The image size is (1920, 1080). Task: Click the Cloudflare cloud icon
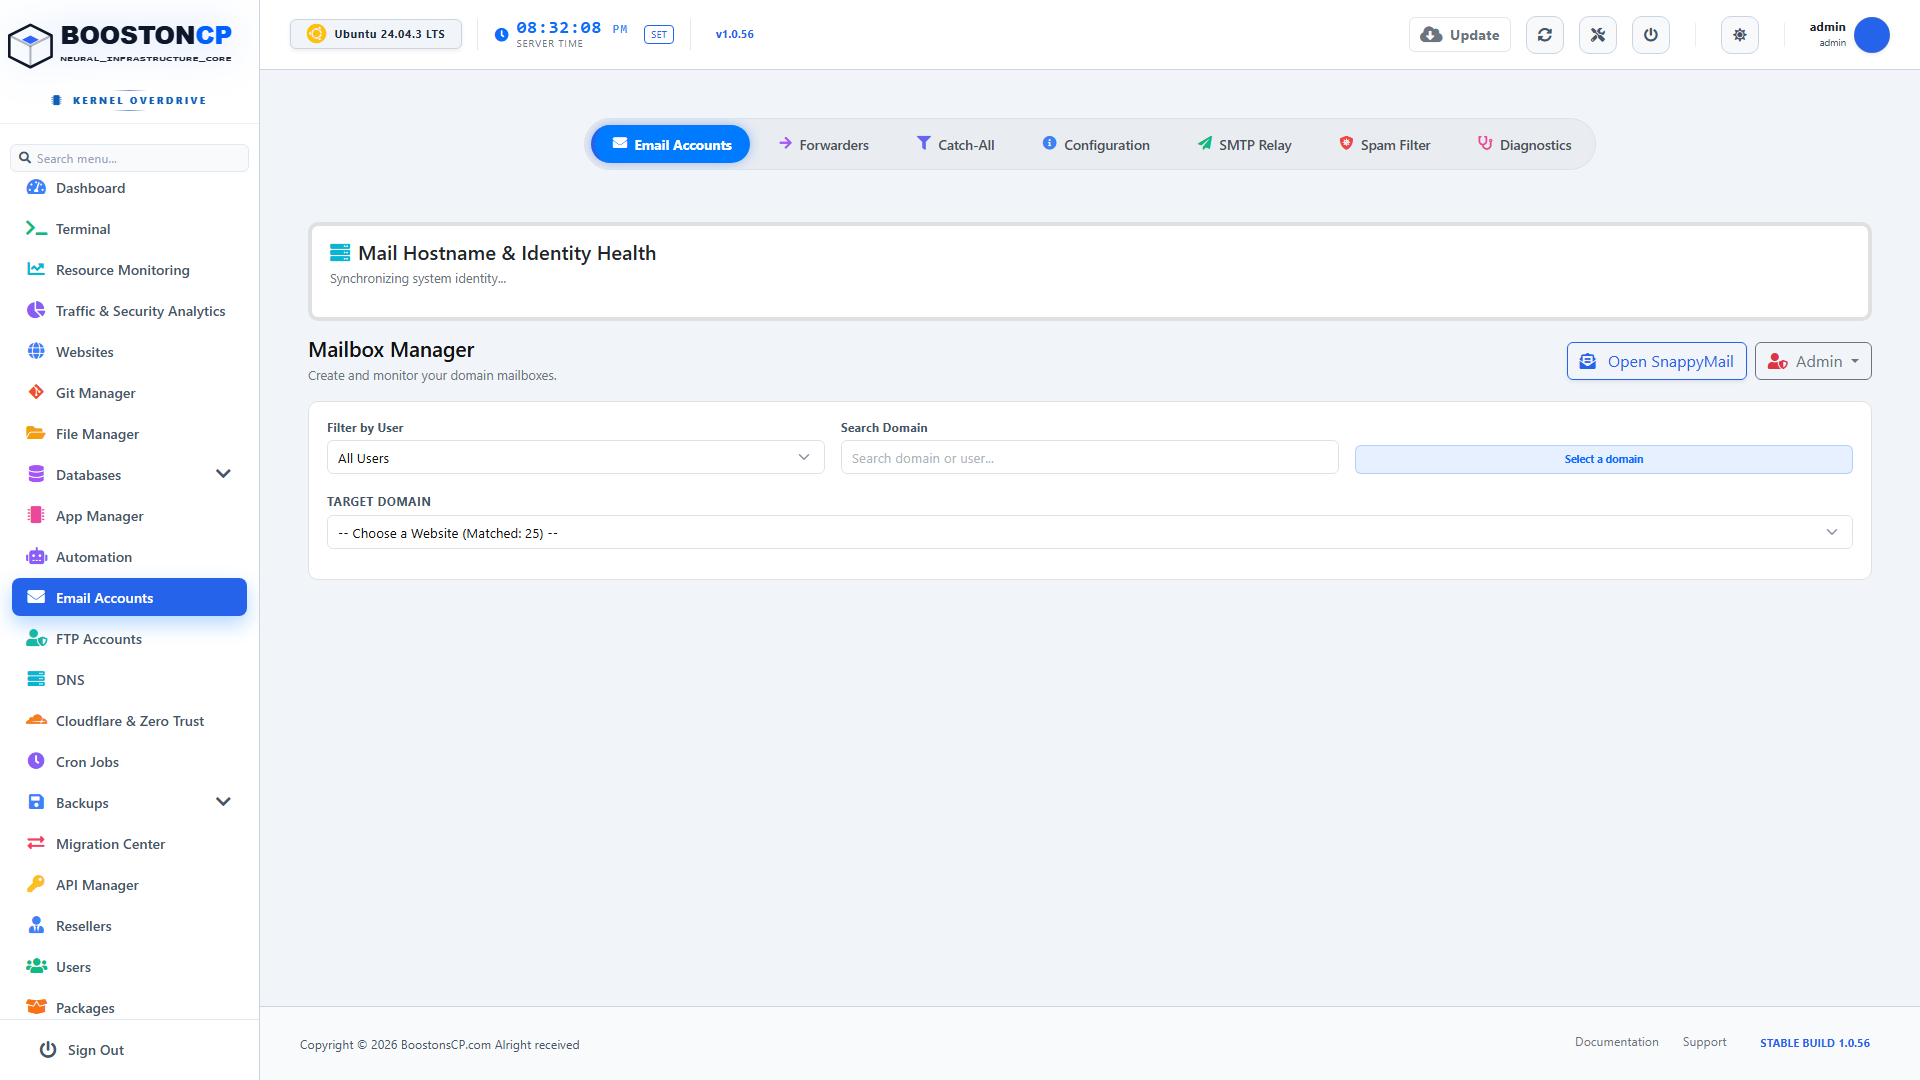[x=36, y=721]
